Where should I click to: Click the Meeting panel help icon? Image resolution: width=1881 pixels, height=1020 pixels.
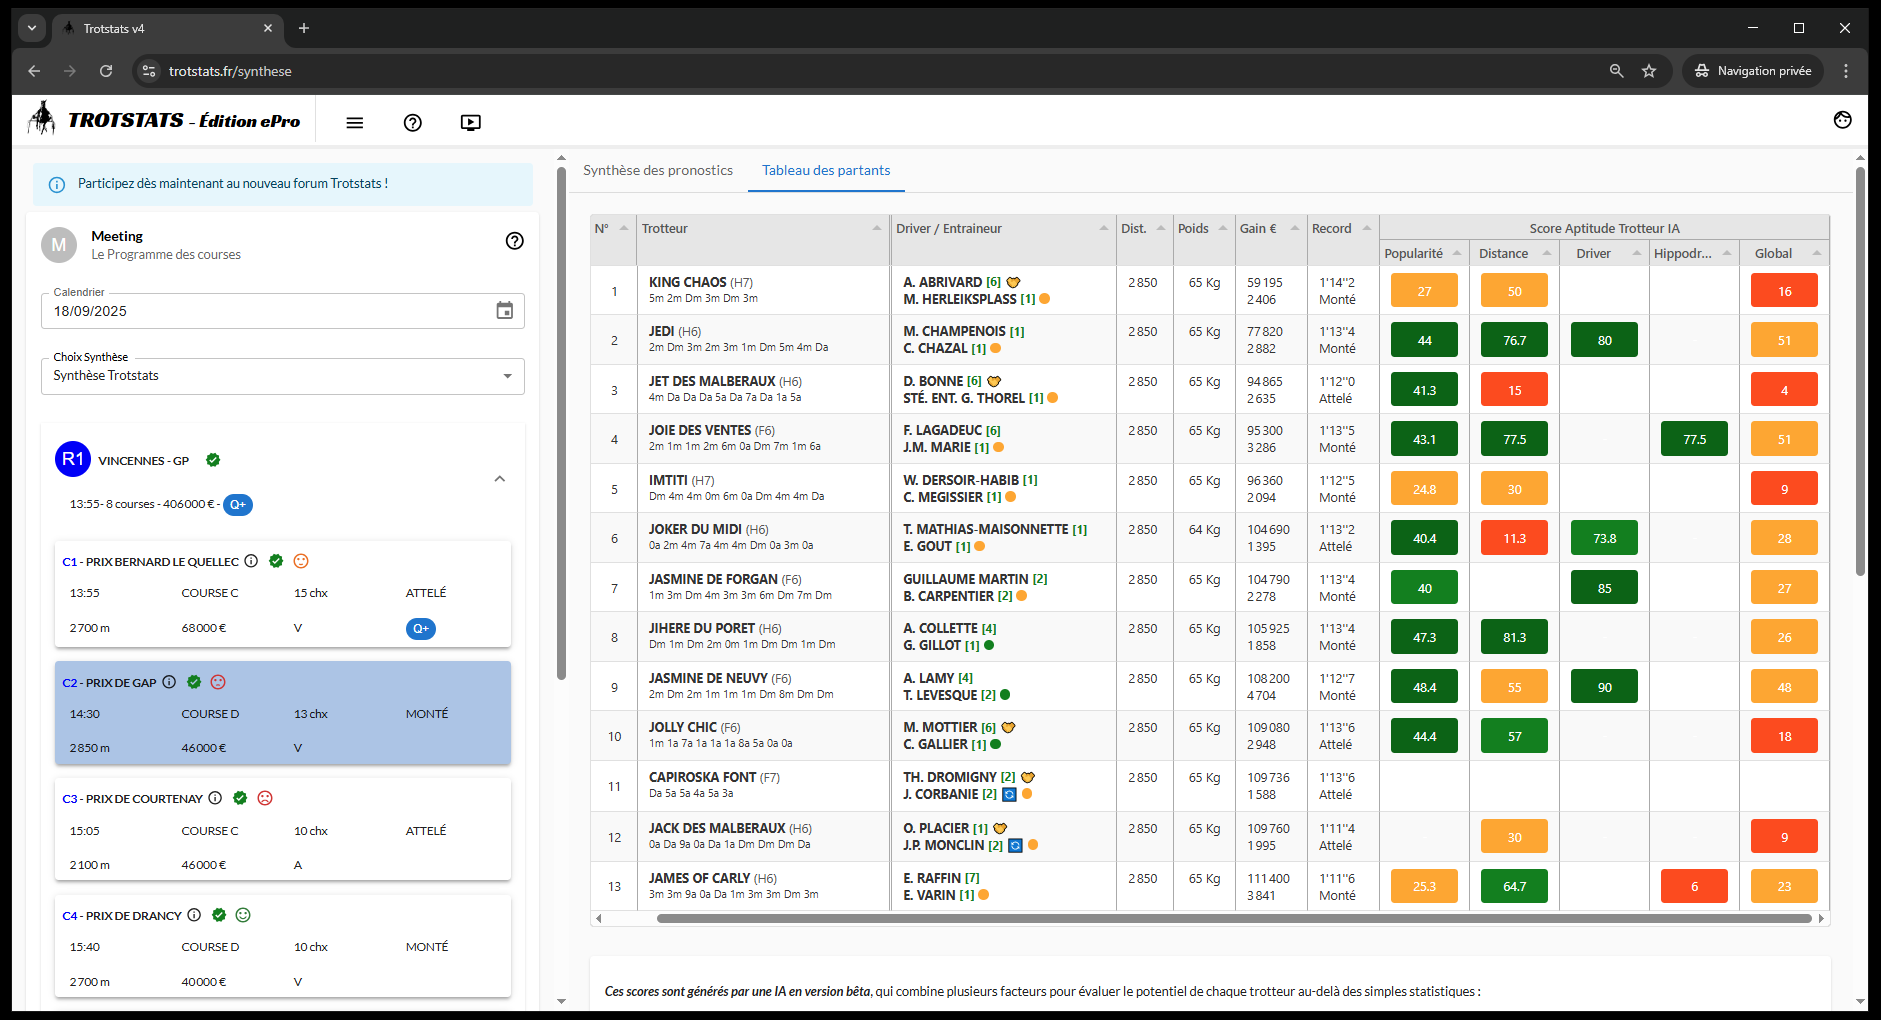pyautogui.click(x=514, y=241)
